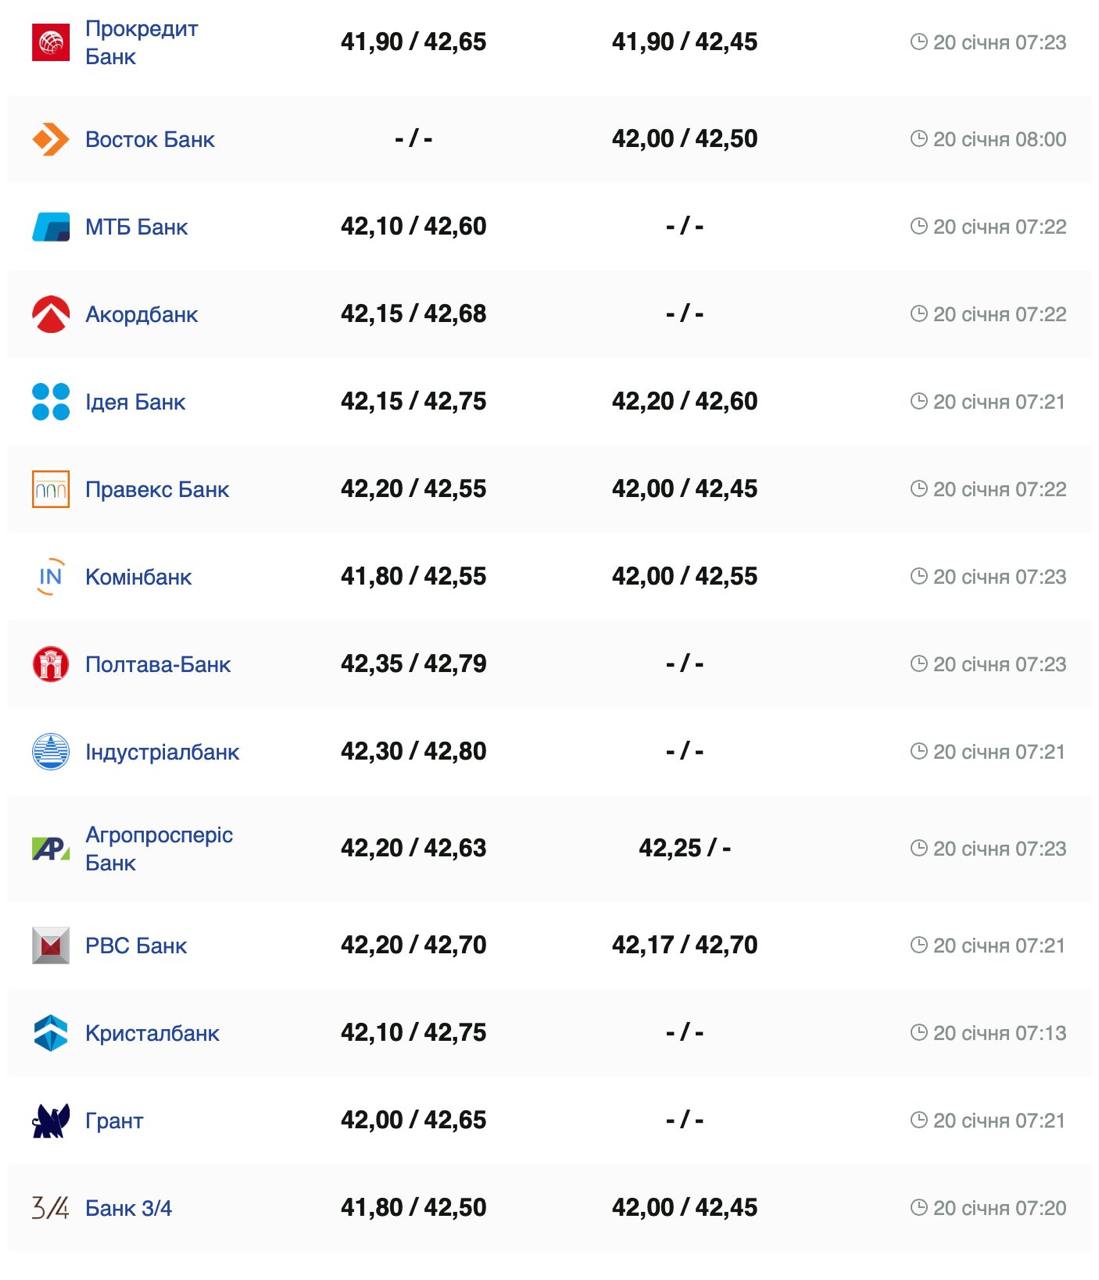Click the red Акордбанк logo icon
The image size is (1099, 1280).
(51, 314)
